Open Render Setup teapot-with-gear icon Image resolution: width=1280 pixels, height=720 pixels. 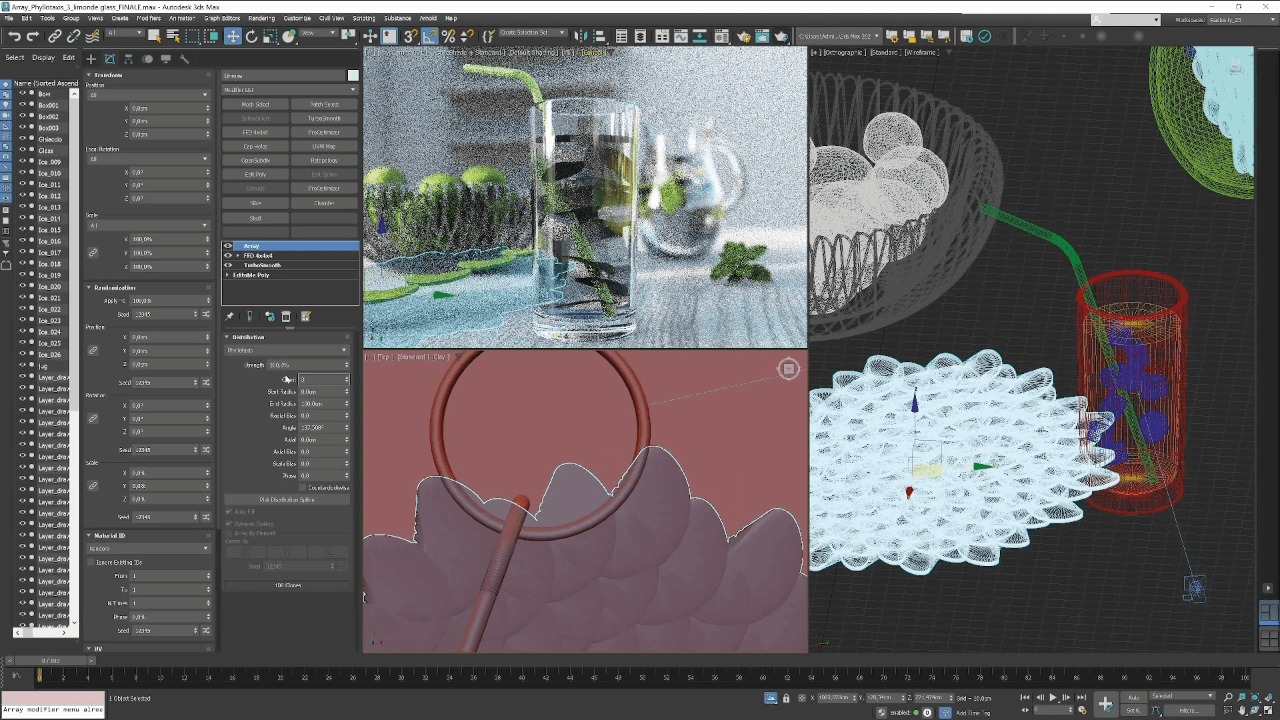point(743,36)
